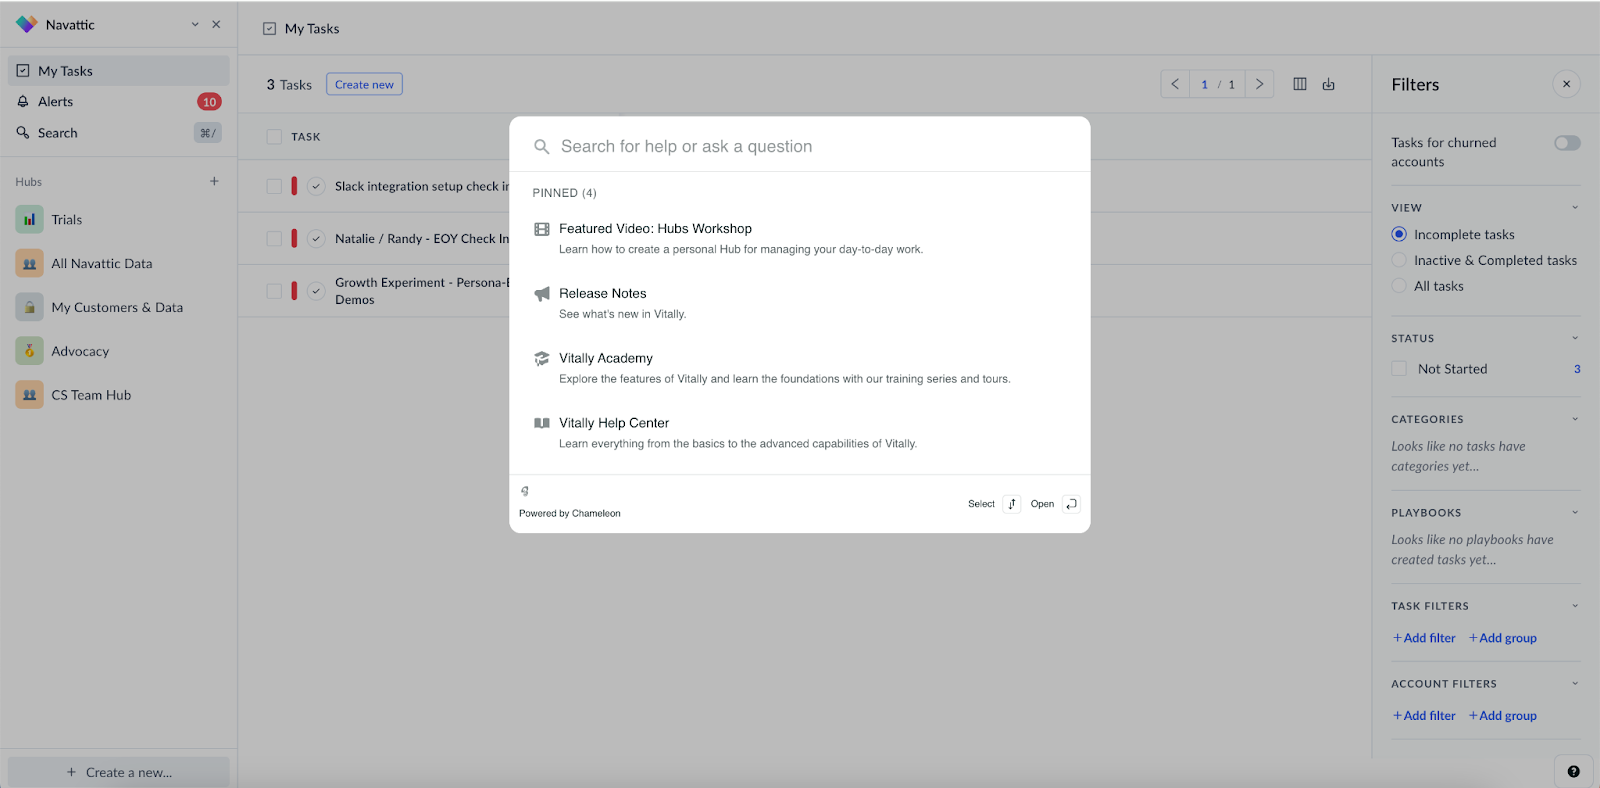1600x788 pixels.
Task: Click Add filter under Task Filters
Action: (x=1424, y=638)
